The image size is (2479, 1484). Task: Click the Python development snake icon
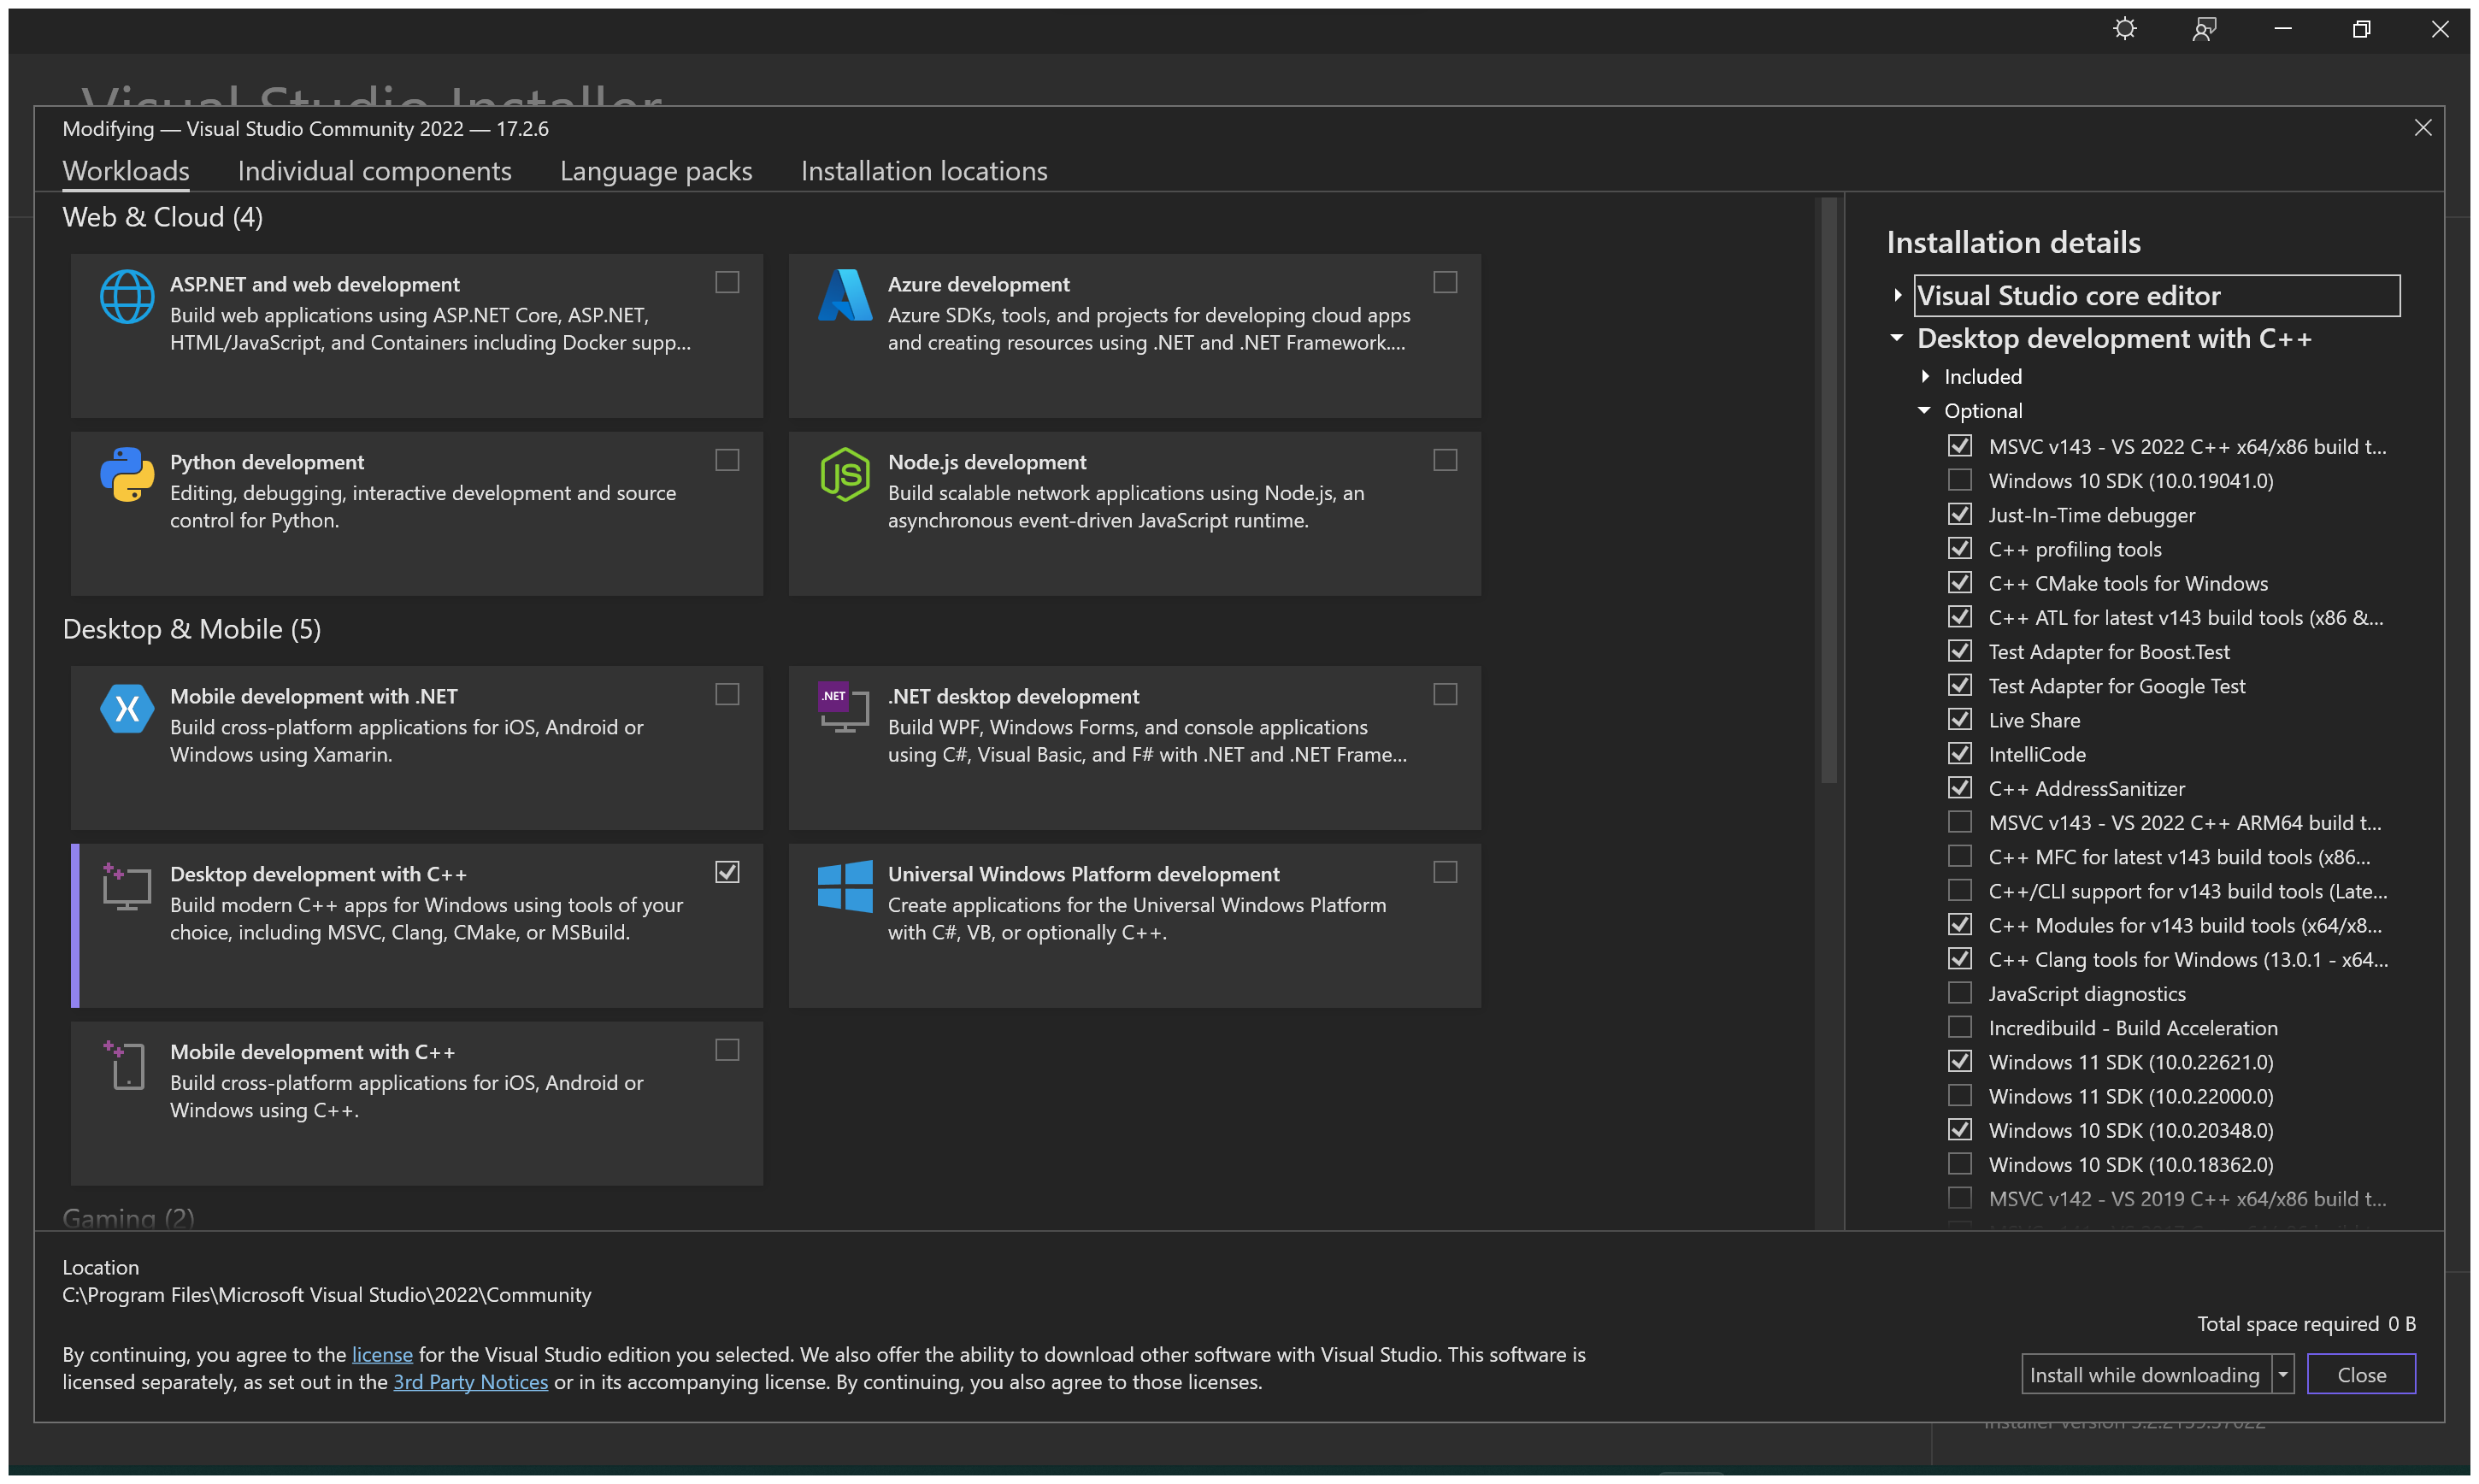[x=127, y=475]
